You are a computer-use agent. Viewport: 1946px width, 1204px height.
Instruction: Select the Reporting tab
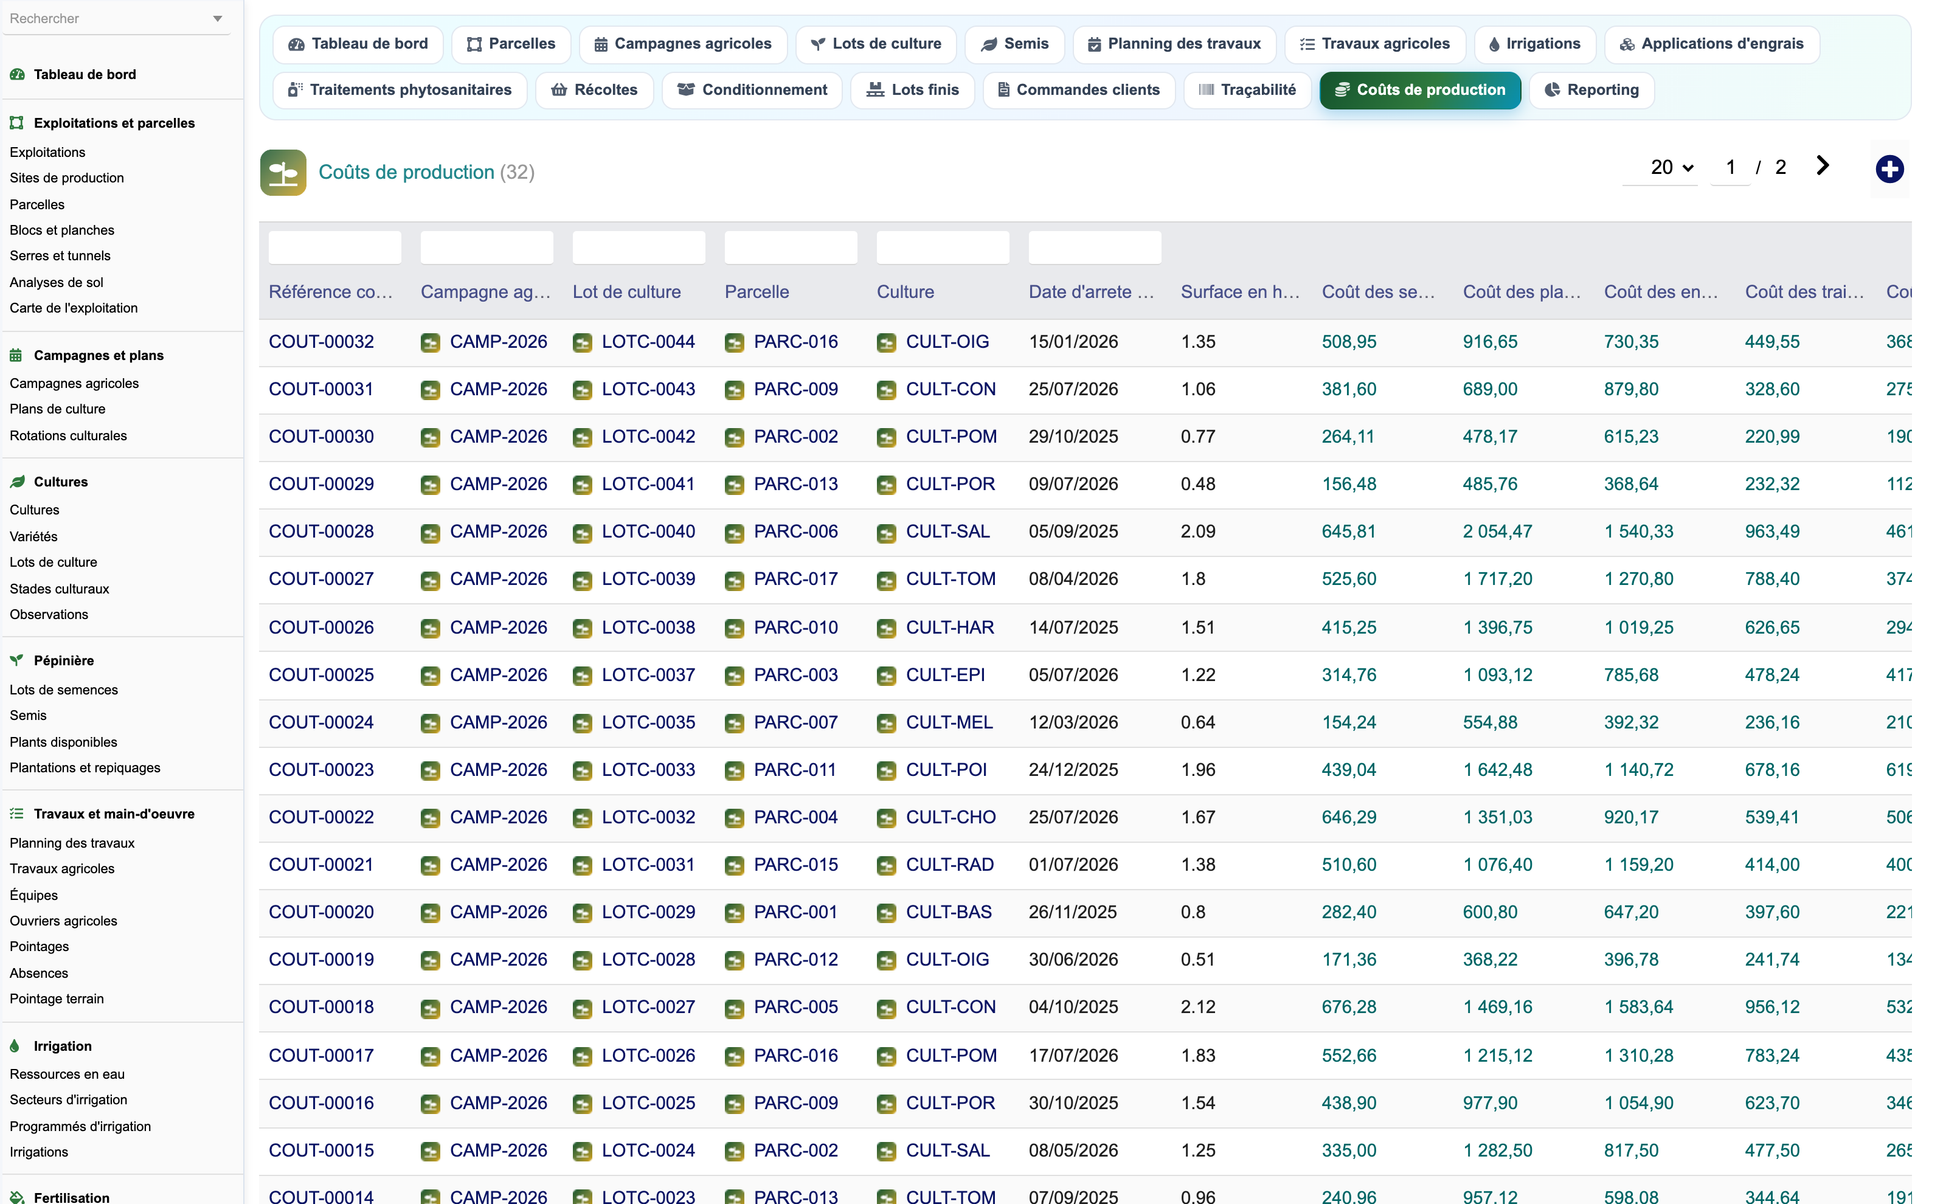(1591, 90)
